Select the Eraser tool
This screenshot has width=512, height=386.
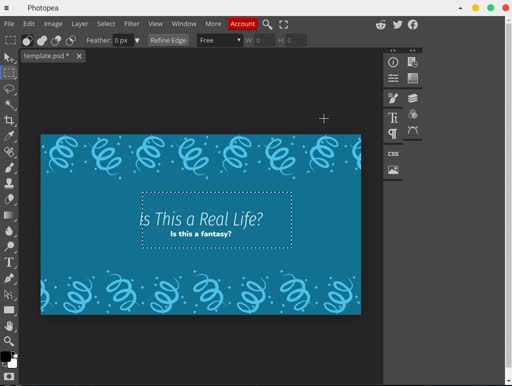coord(9,199)
